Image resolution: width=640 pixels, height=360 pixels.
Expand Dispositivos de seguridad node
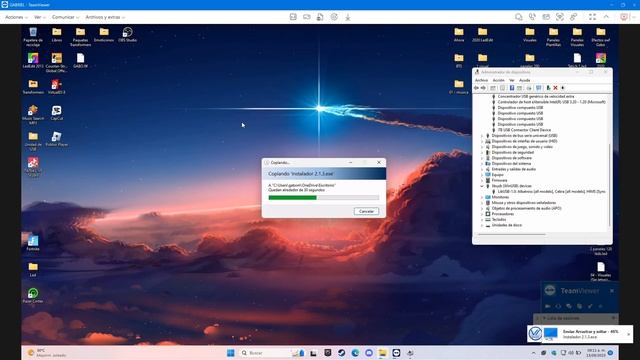pyautogui.click(x=482, y=152)
